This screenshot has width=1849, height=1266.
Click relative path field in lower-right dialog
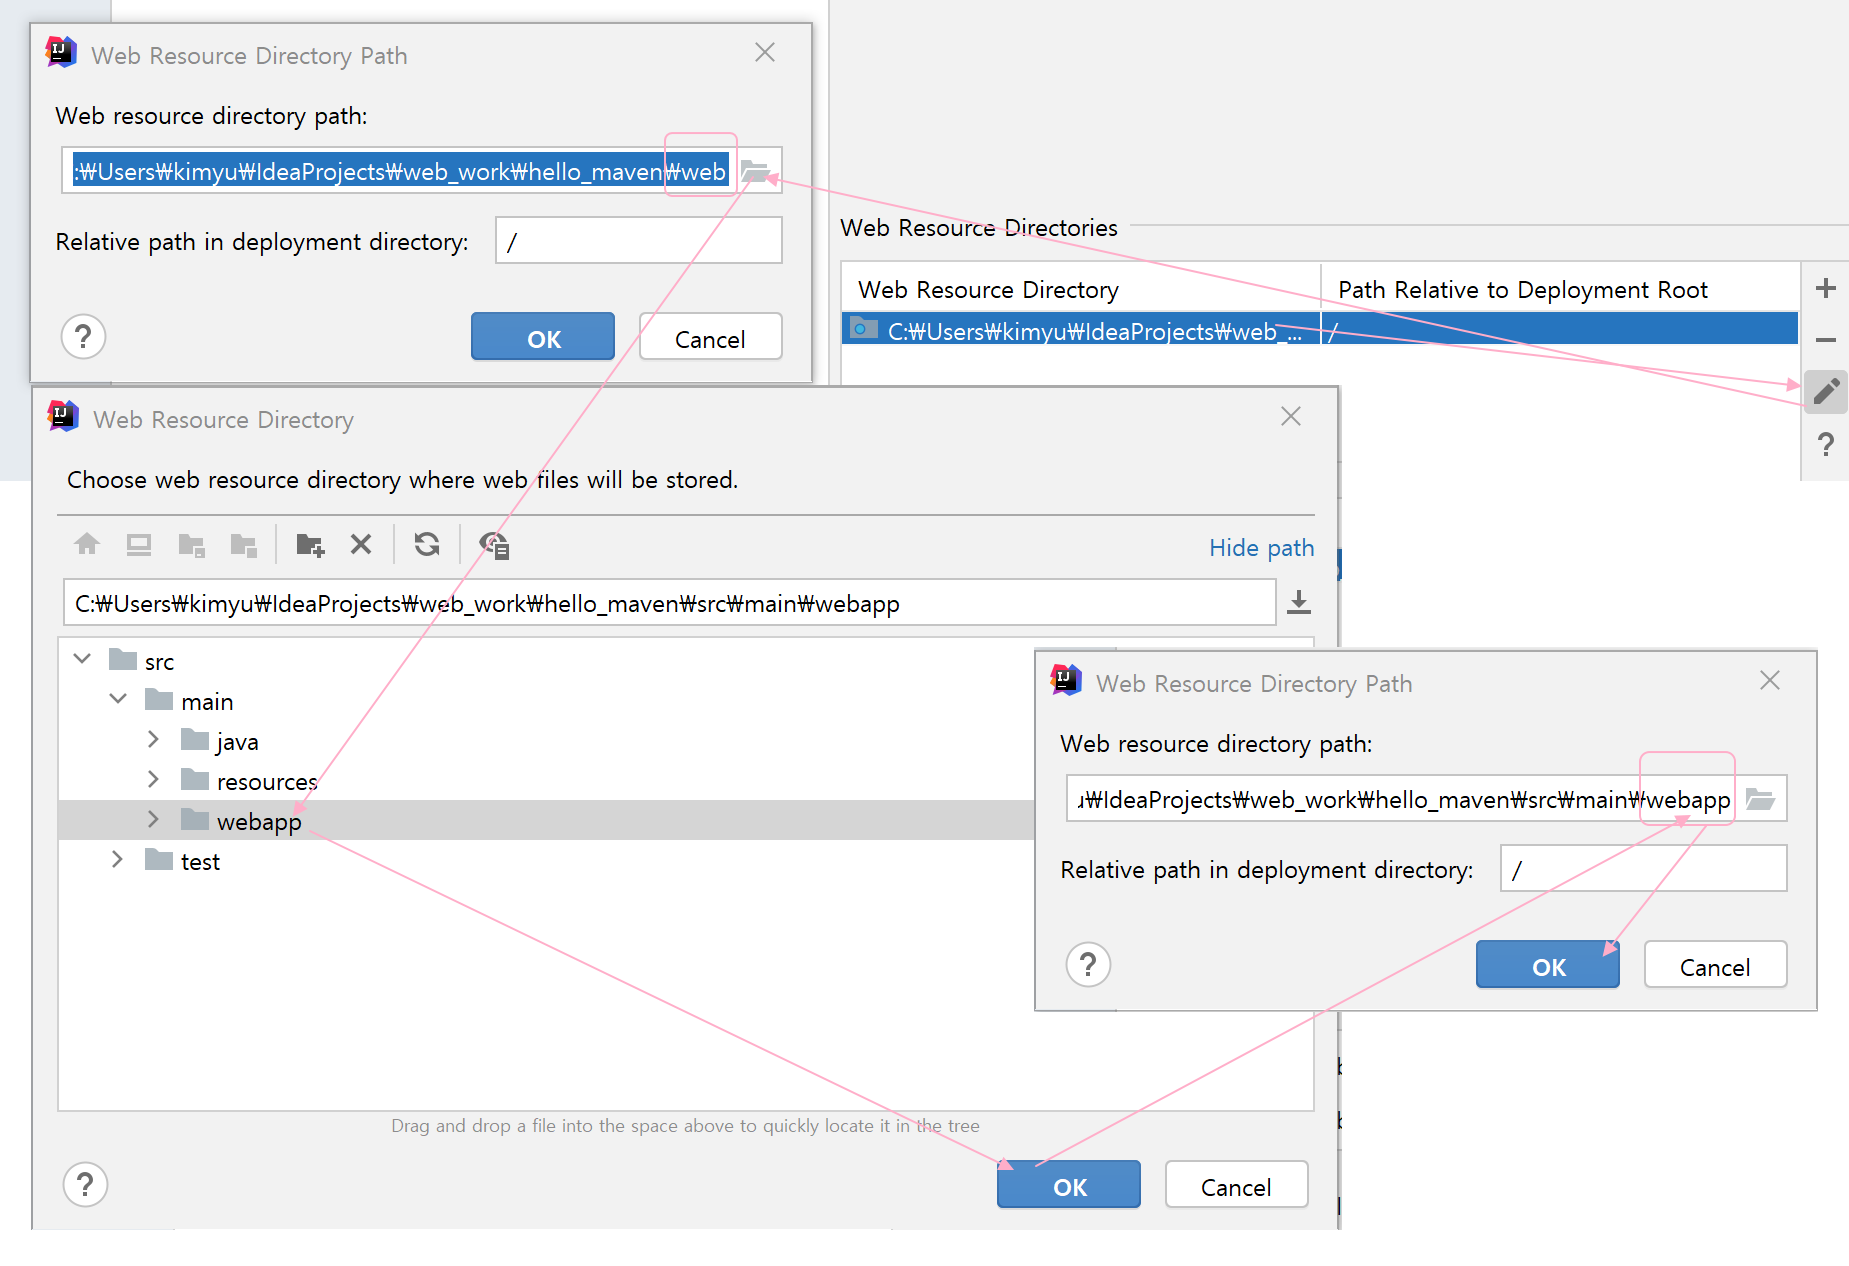coord(1644,868)
